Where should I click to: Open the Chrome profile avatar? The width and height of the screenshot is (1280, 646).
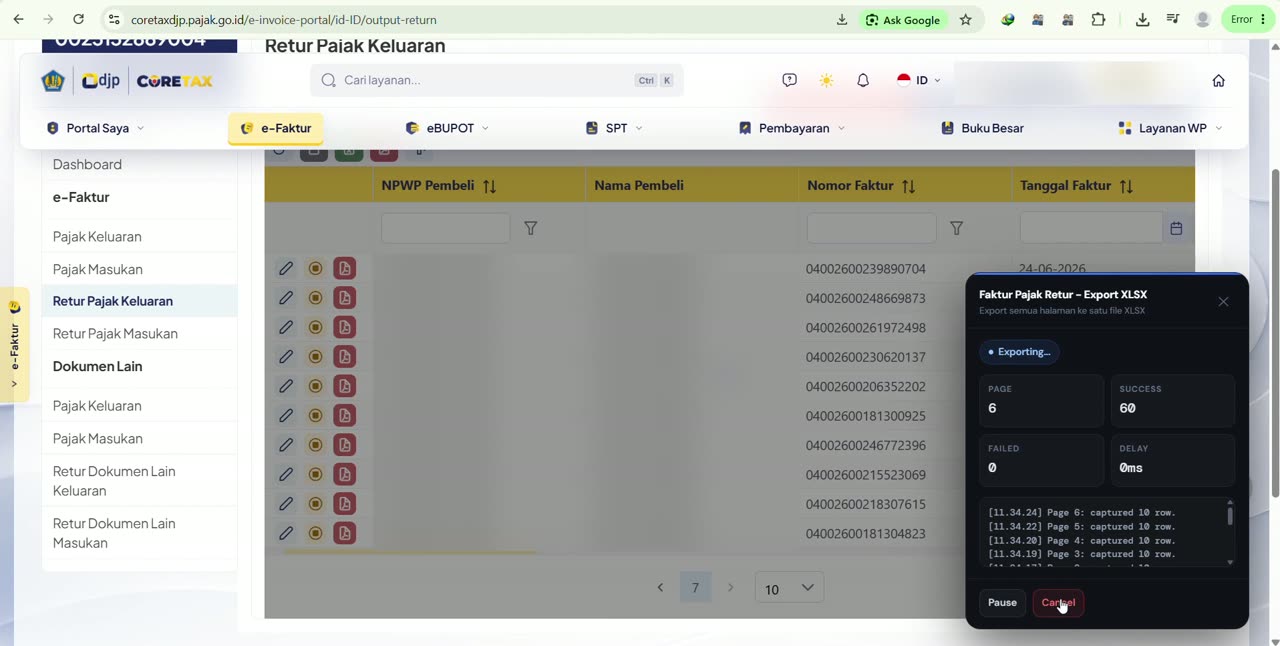[1203, 19]
